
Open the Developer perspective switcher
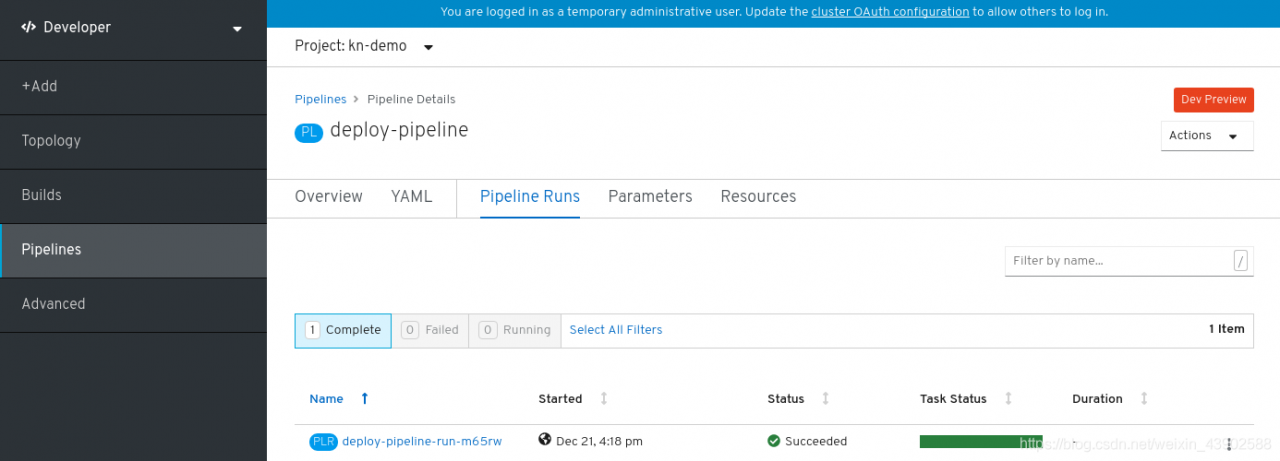click(x=133, y=28)
